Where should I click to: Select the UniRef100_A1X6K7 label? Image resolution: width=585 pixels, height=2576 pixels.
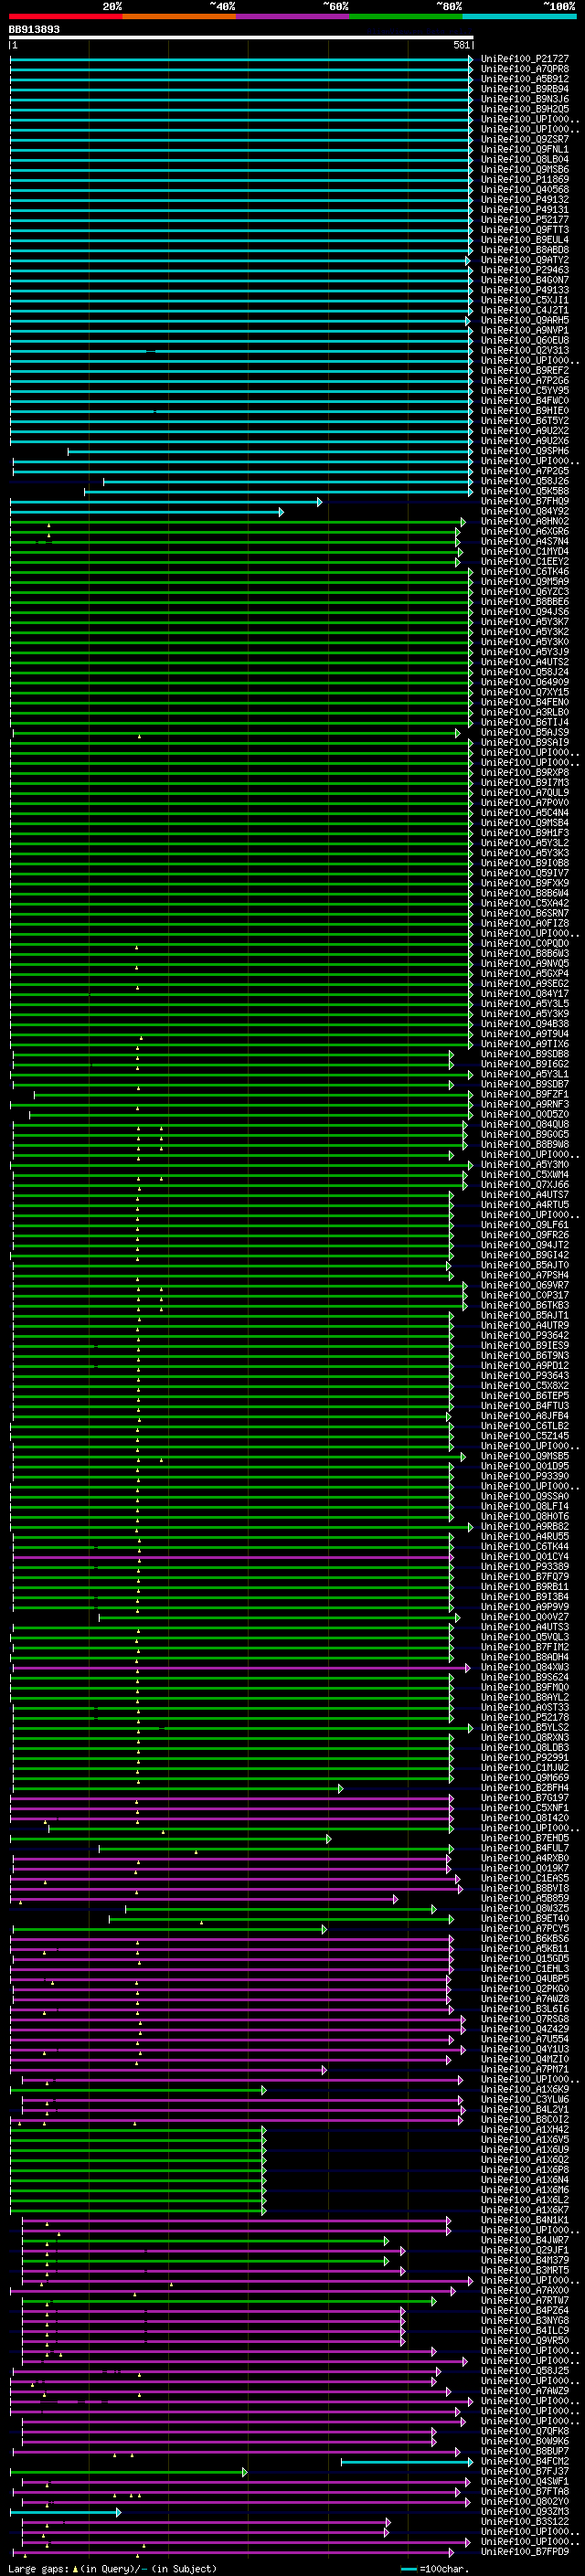tap(525, 2211)
